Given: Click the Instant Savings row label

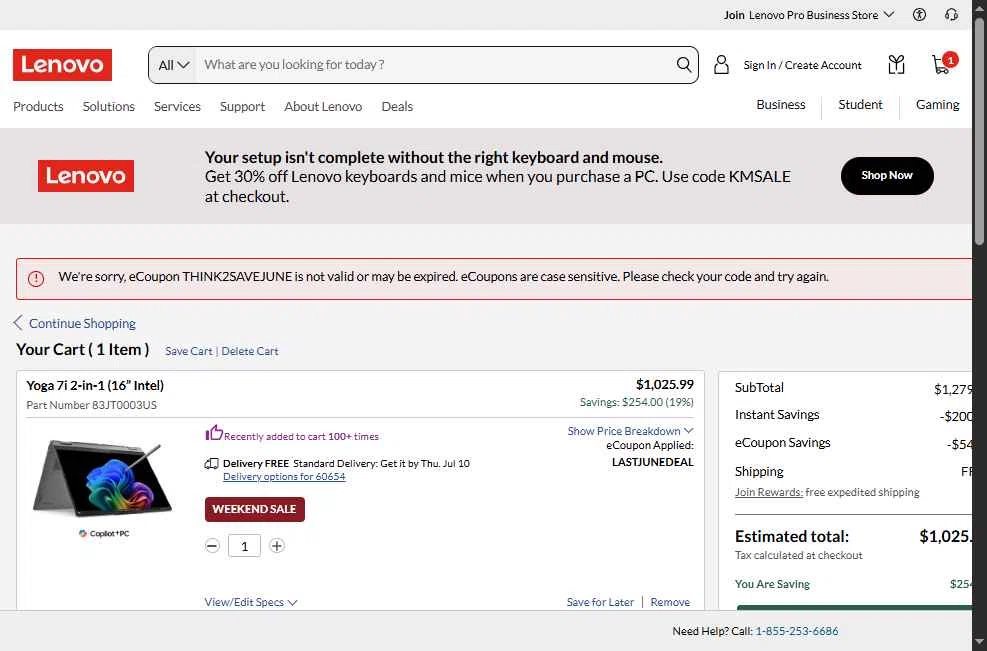Looking at the screenshot, I should (x=777, y=414).
